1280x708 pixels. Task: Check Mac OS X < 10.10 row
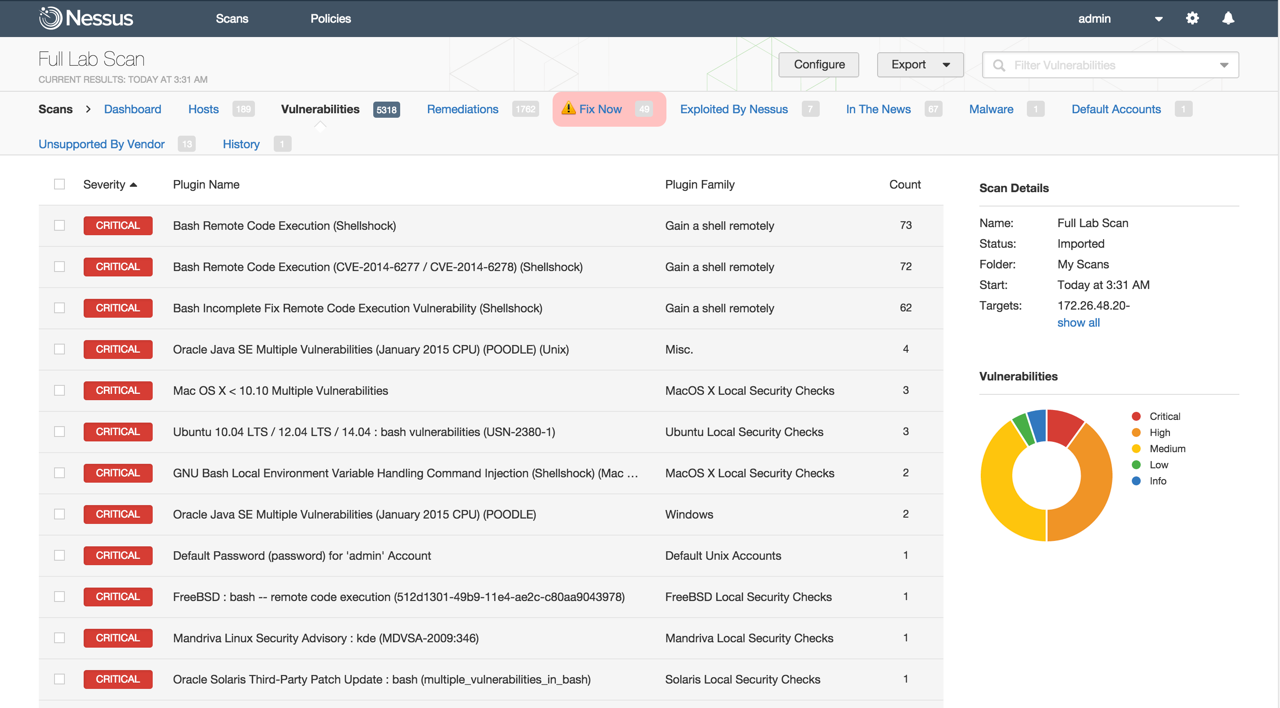(59, 391)
